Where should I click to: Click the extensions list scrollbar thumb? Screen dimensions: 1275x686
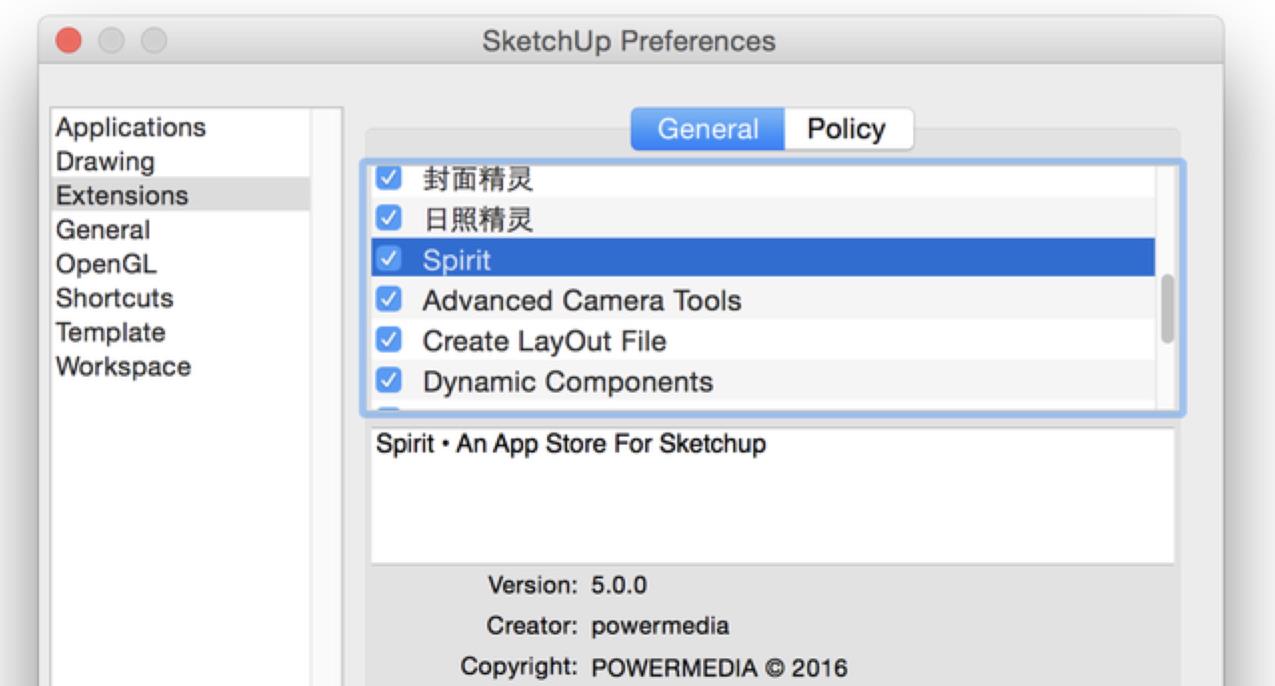coord(1166,309)
